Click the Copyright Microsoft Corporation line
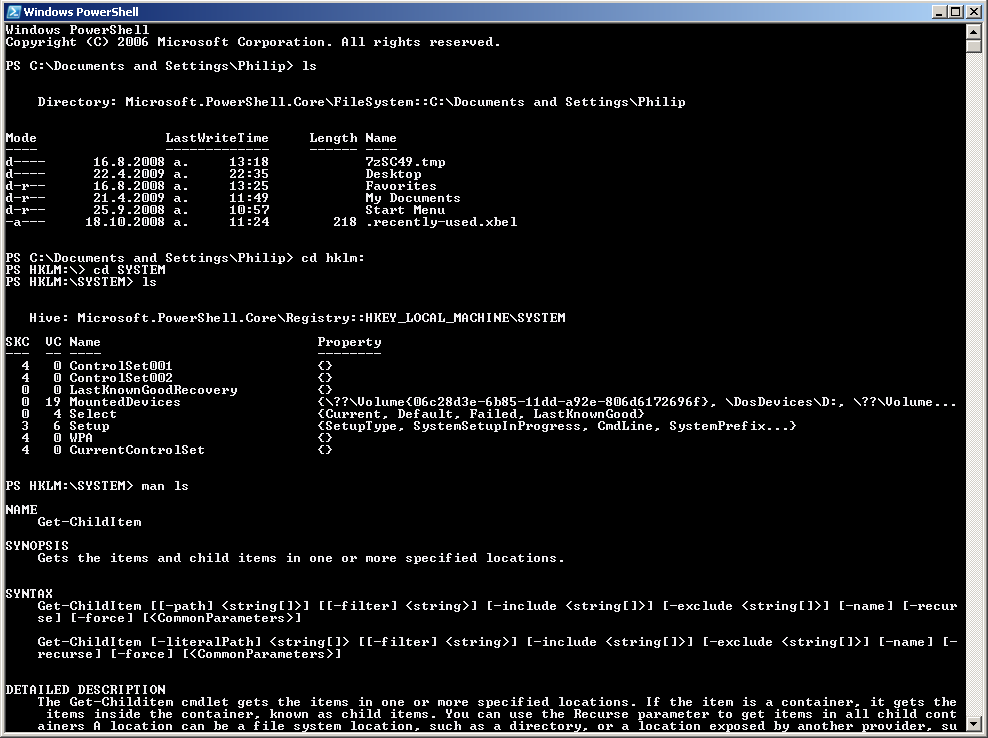 [253, 42]
